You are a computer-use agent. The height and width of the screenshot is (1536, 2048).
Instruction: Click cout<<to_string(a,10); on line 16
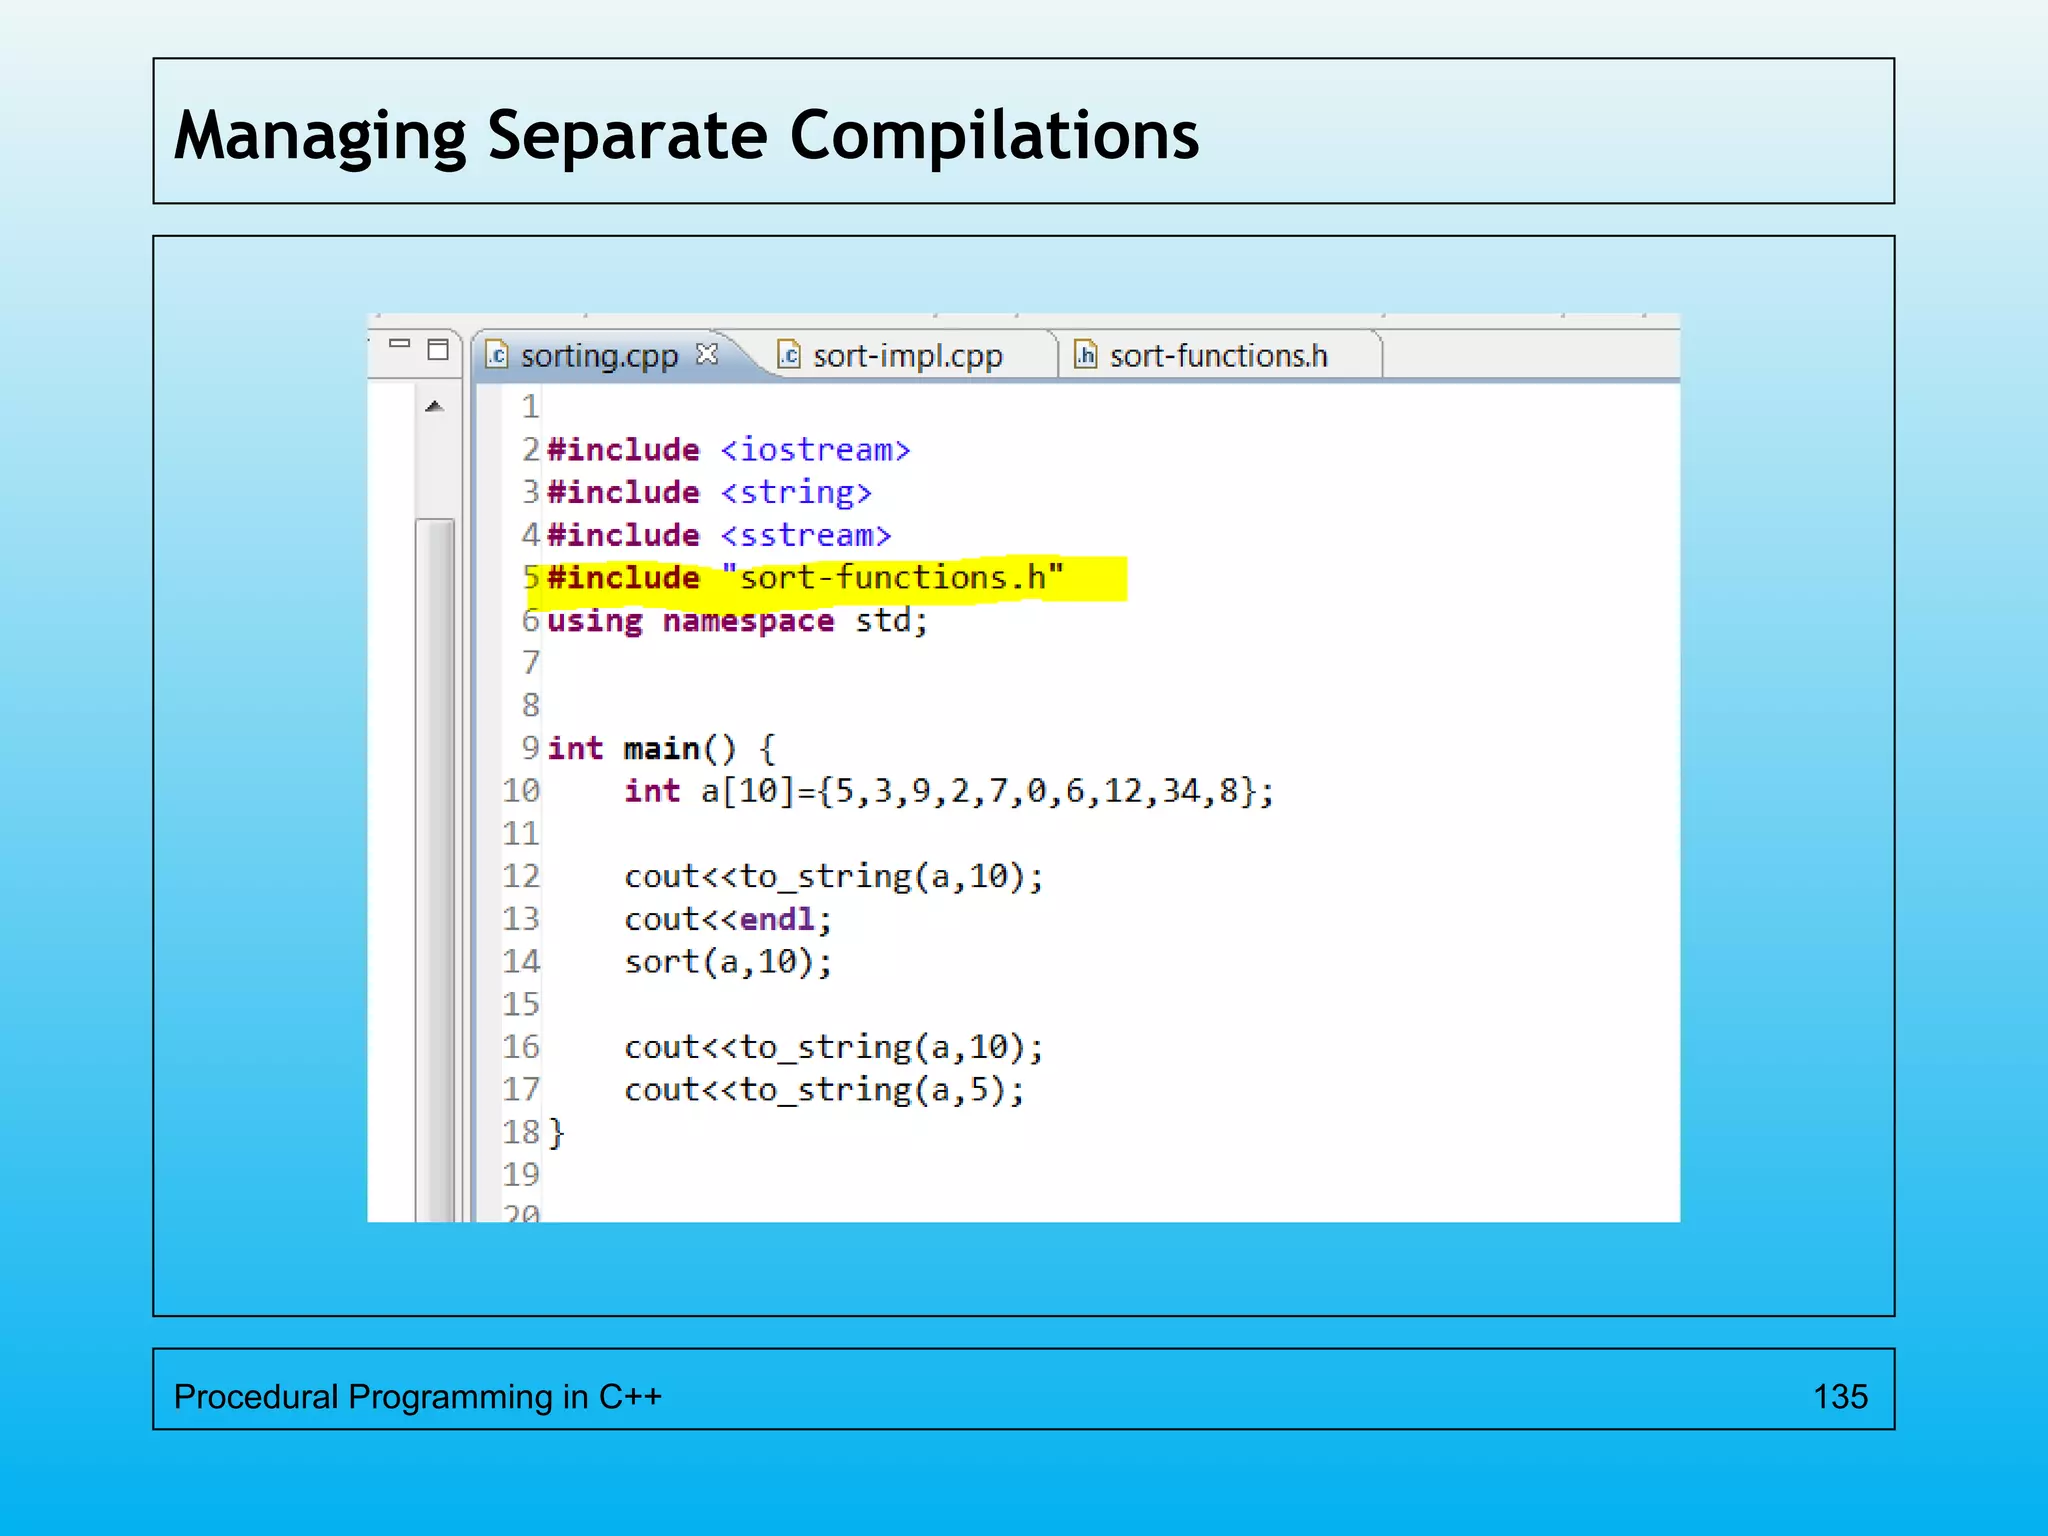tap(834, 1048)
